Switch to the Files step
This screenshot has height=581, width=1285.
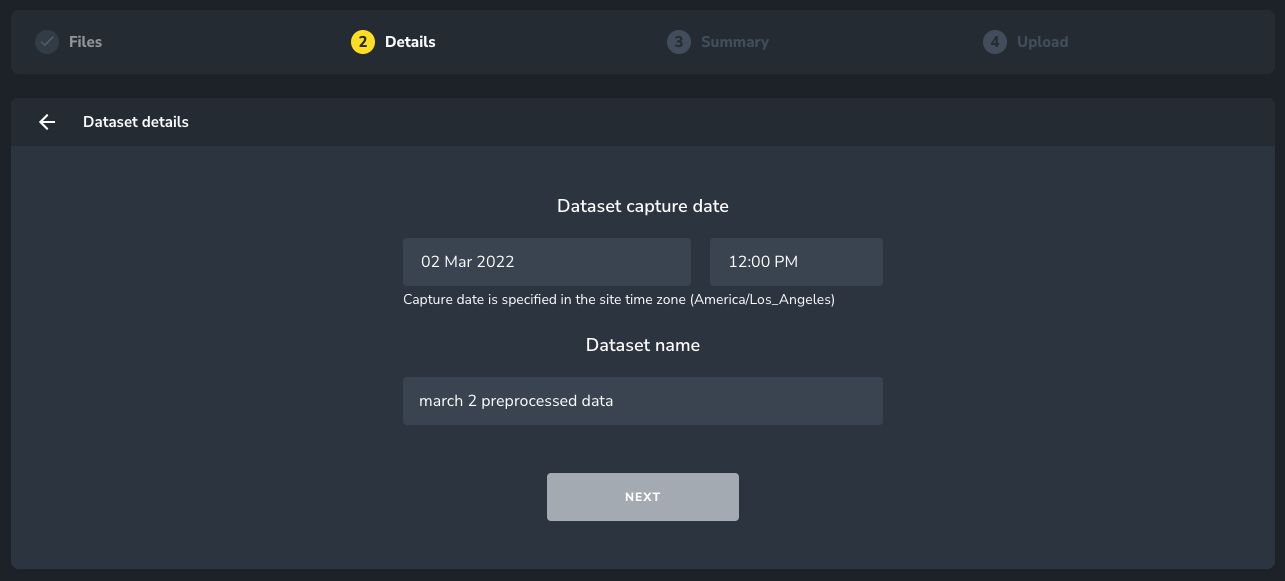pyautogui.click(x=84, y=42)
